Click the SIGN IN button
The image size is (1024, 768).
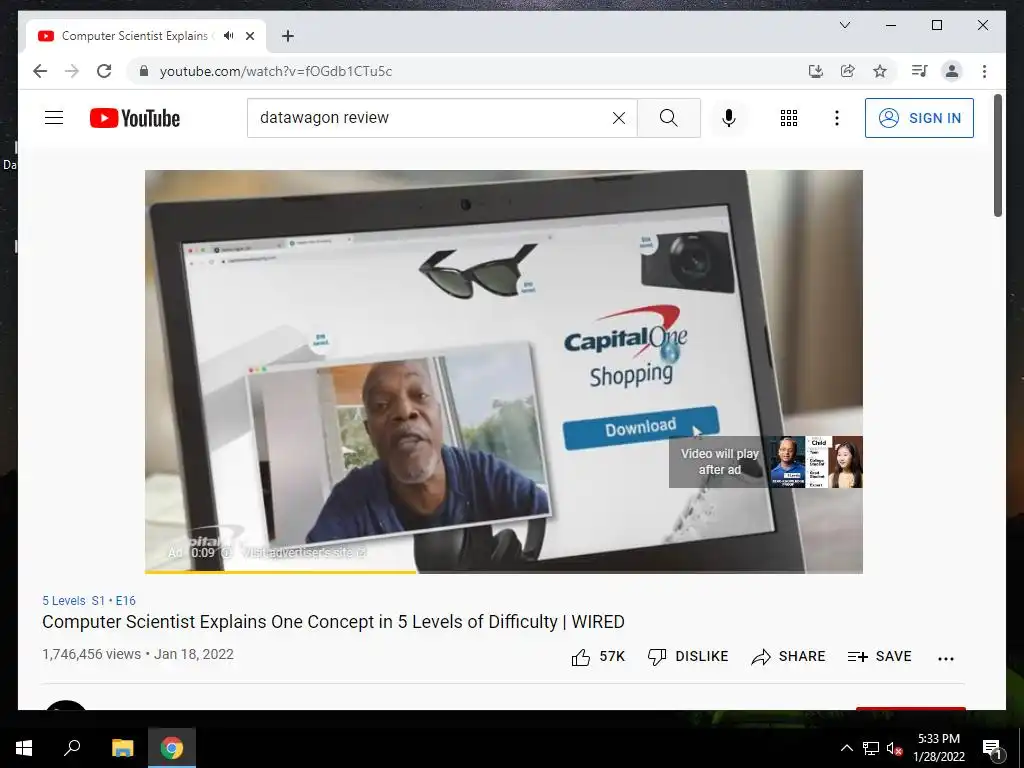920,118
